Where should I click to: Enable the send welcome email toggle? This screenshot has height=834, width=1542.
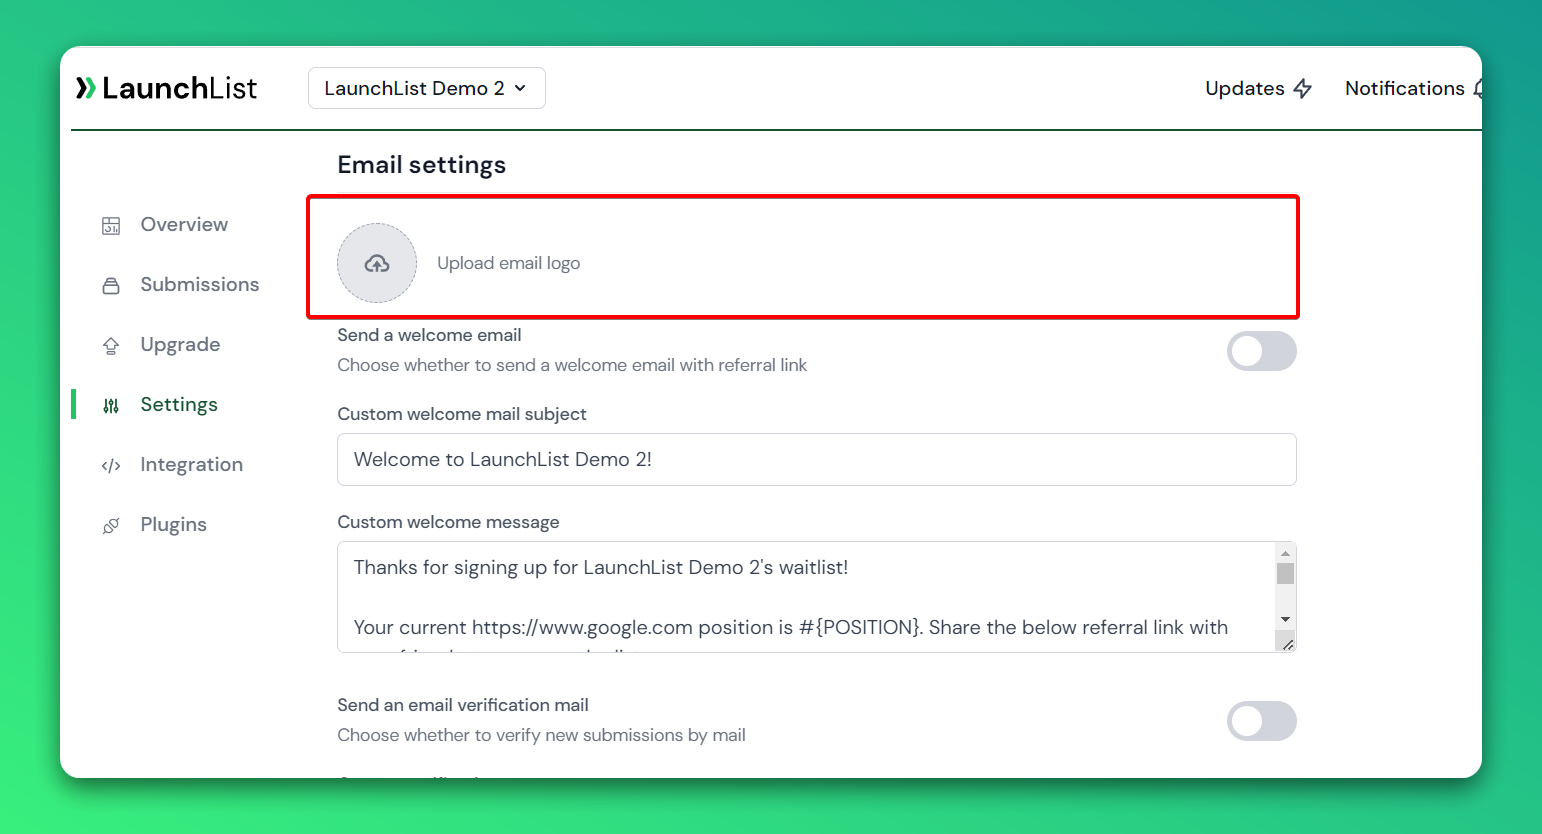pos(1261,351)
